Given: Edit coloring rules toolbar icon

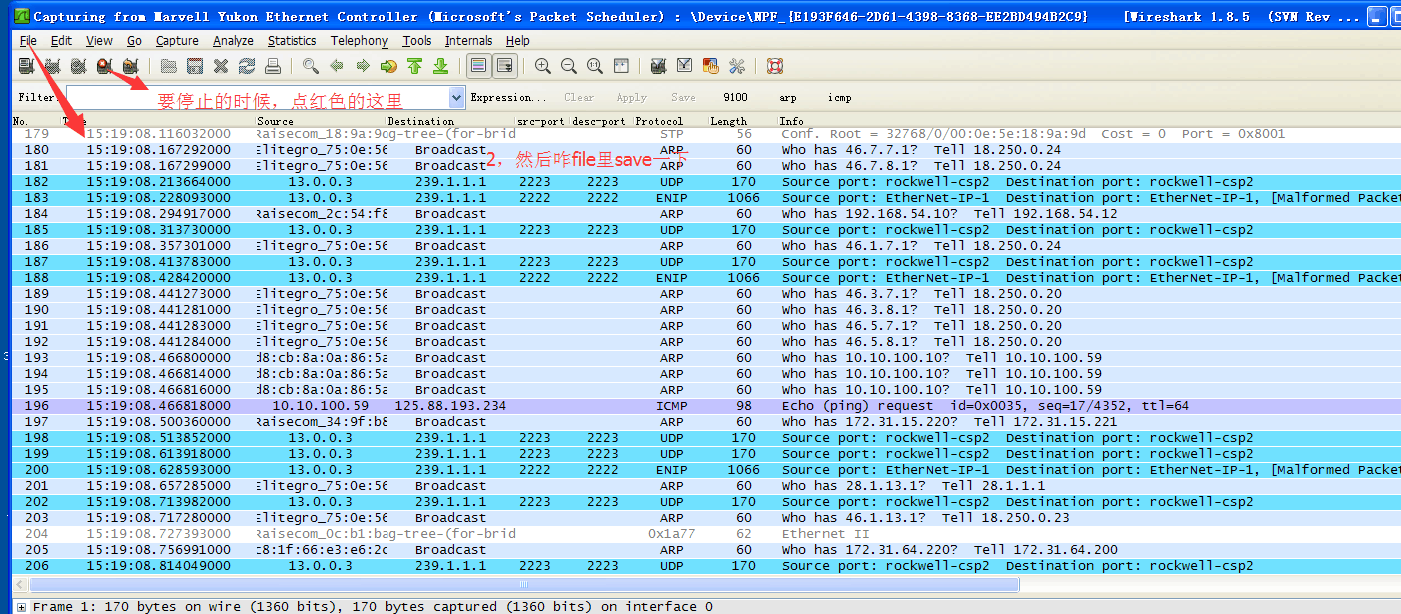Looking at the screenshot, I should 711,66.
